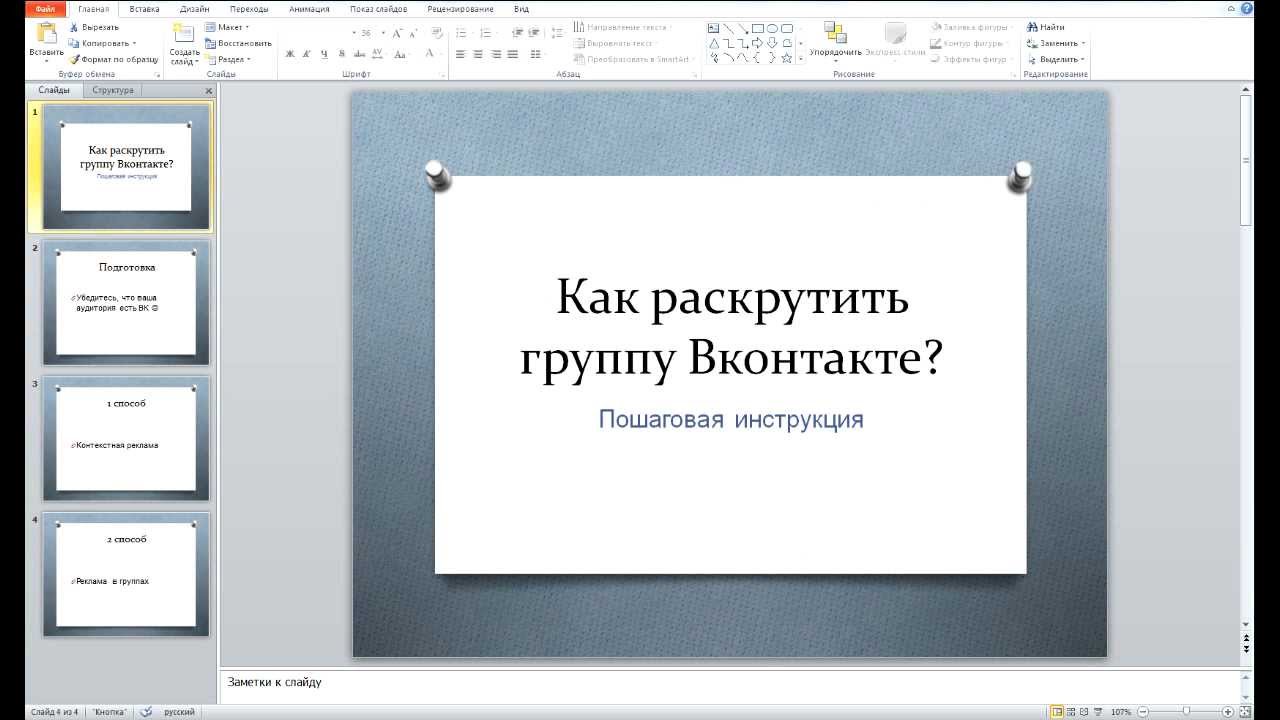Click the bulleted list button
The height and width of the screenshot is (720, 1280).
click(x=463, y=32)
